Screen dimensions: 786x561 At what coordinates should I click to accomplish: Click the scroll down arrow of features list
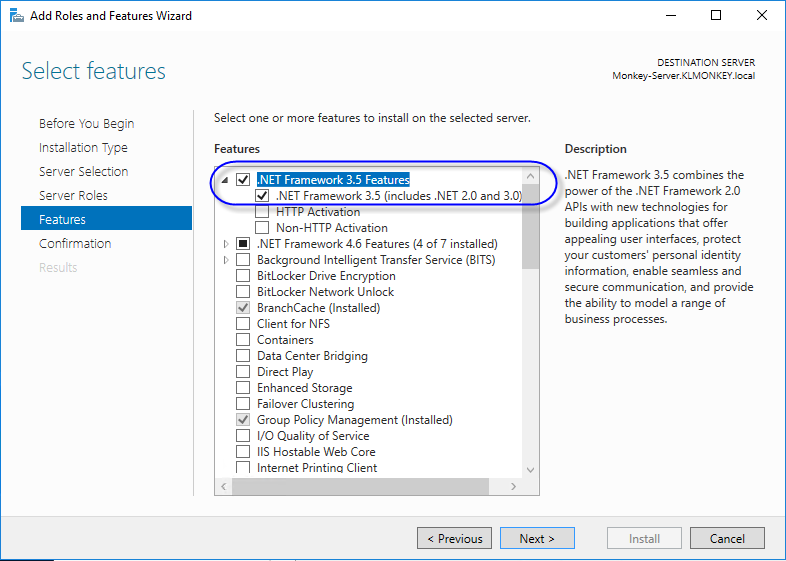pos(530,470)
